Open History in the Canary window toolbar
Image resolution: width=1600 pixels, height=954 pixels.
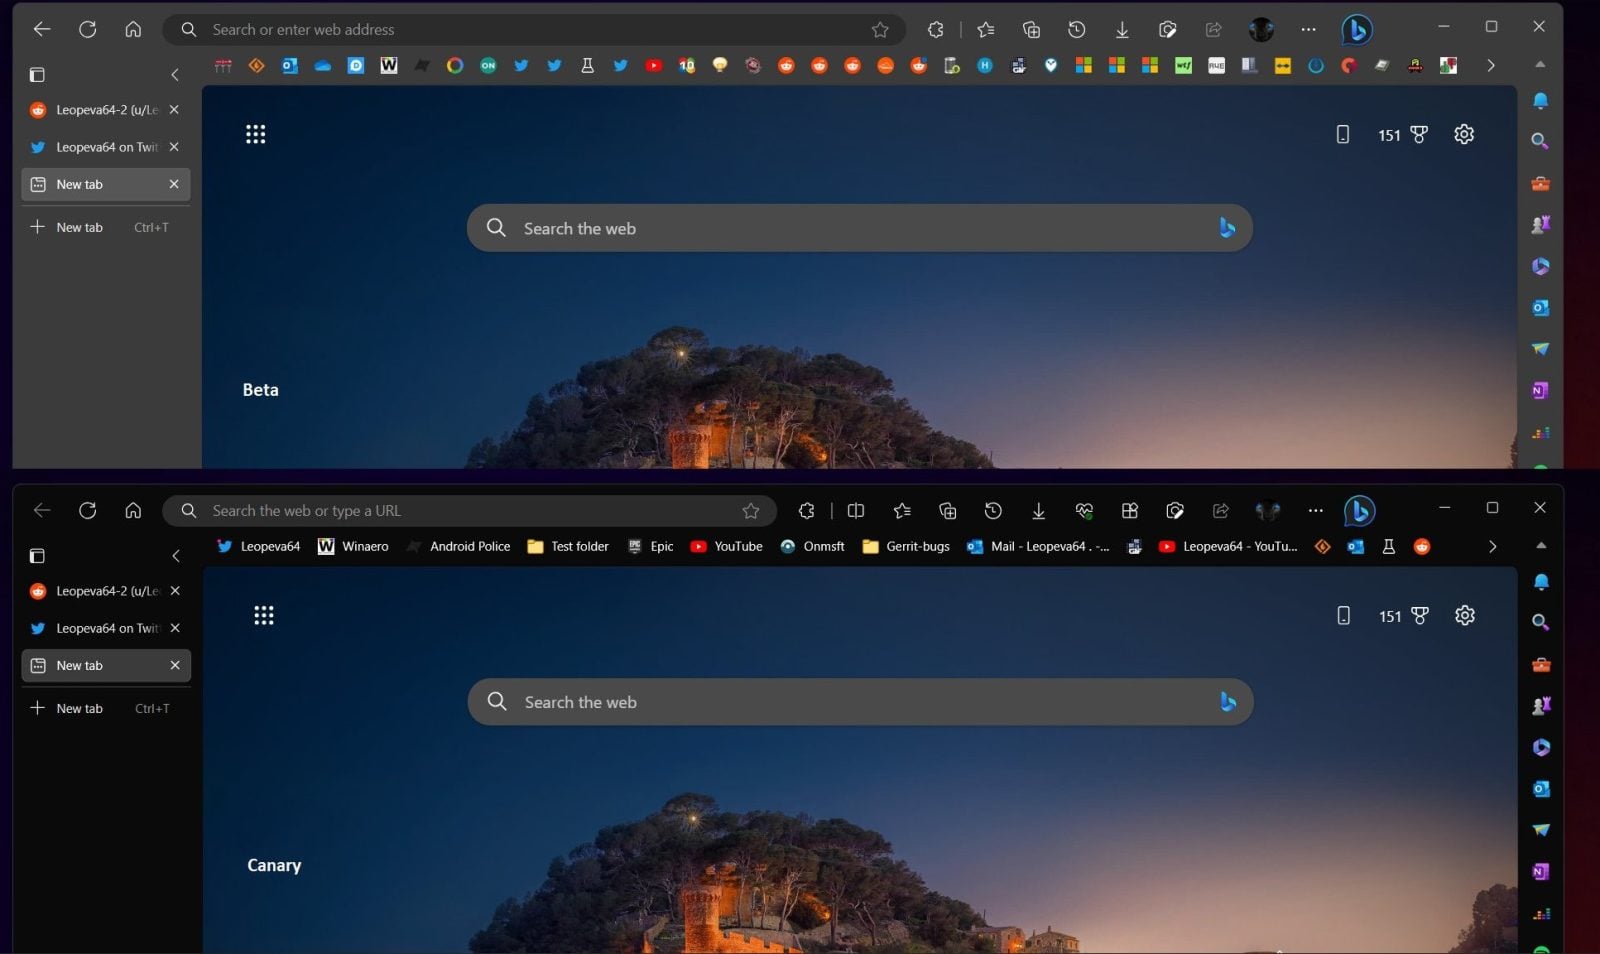pos(993,511)
